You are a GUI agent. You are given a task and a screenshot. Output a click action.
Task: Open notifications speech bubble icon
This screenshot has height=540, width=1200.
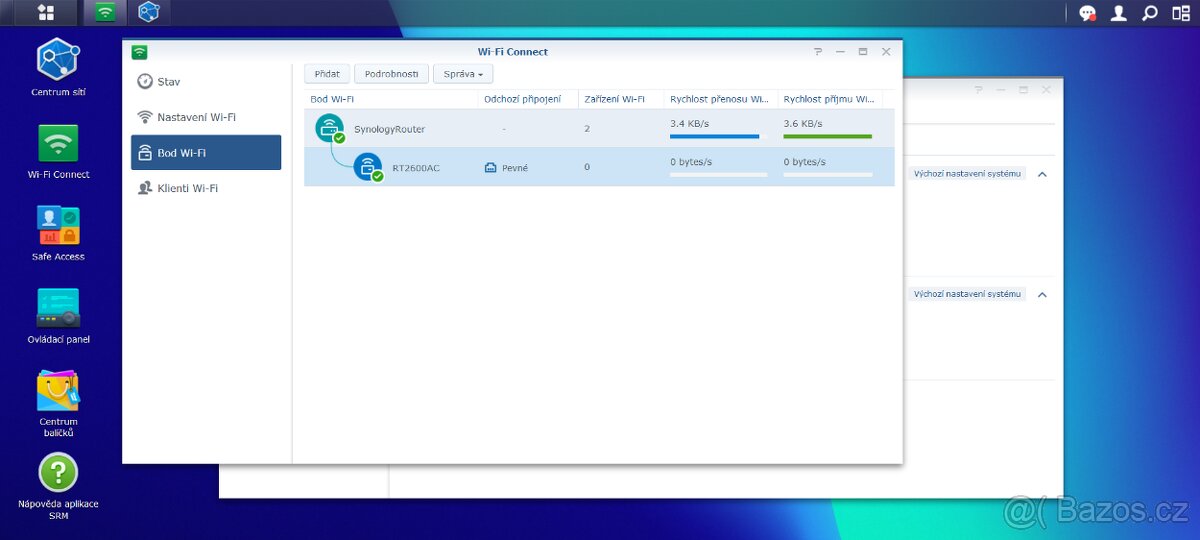click(x=1087, y=13)
